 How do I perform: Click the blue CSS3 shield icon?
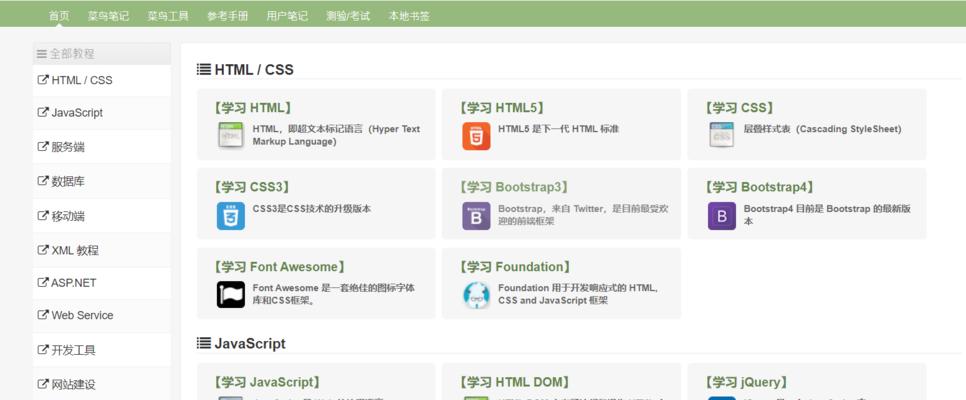[x=230, y=216]
